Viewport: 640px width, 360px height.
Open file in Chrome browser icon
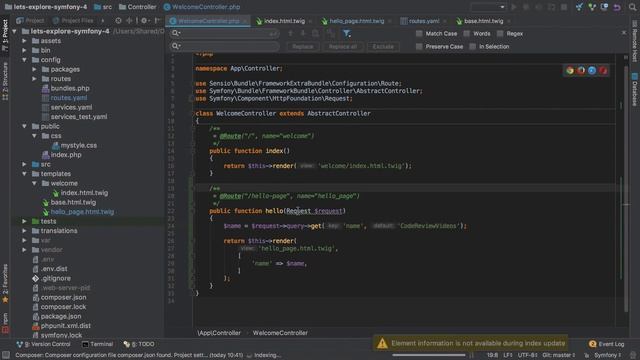(x=570, y=71)
